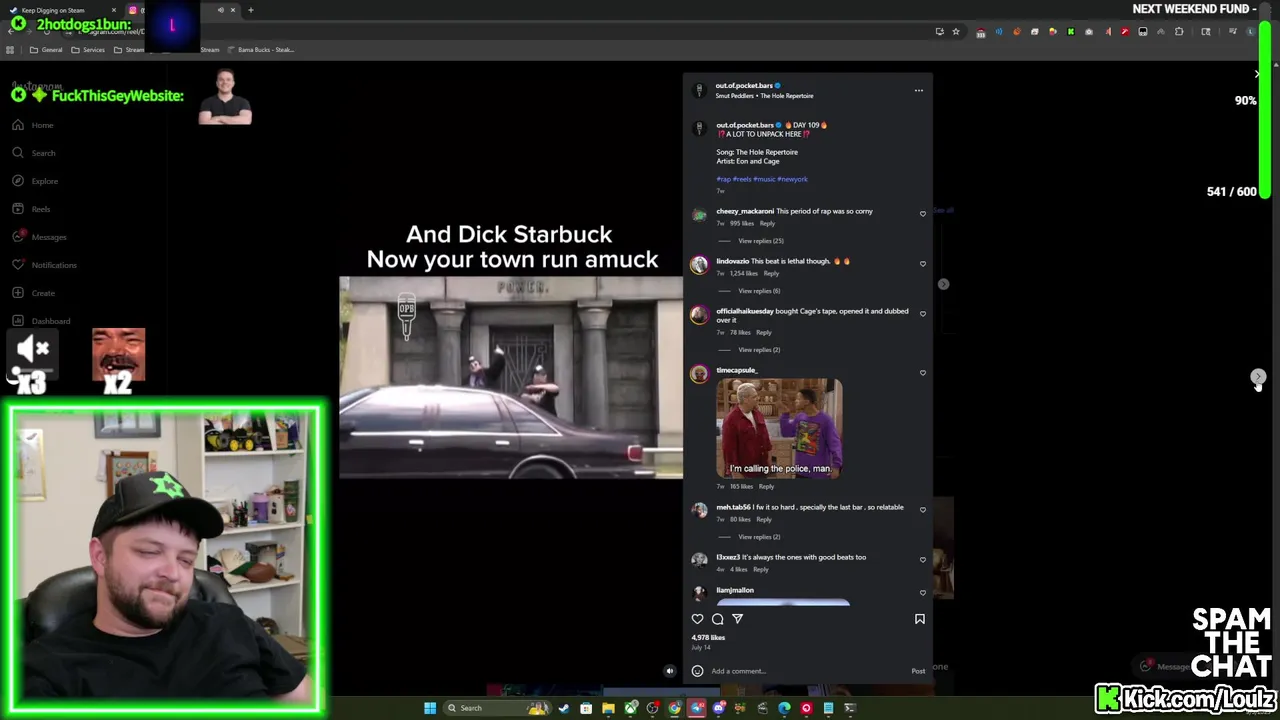Open Create in Instagram sidebar
The image size is (1280, 720).
tap(34, 293)
